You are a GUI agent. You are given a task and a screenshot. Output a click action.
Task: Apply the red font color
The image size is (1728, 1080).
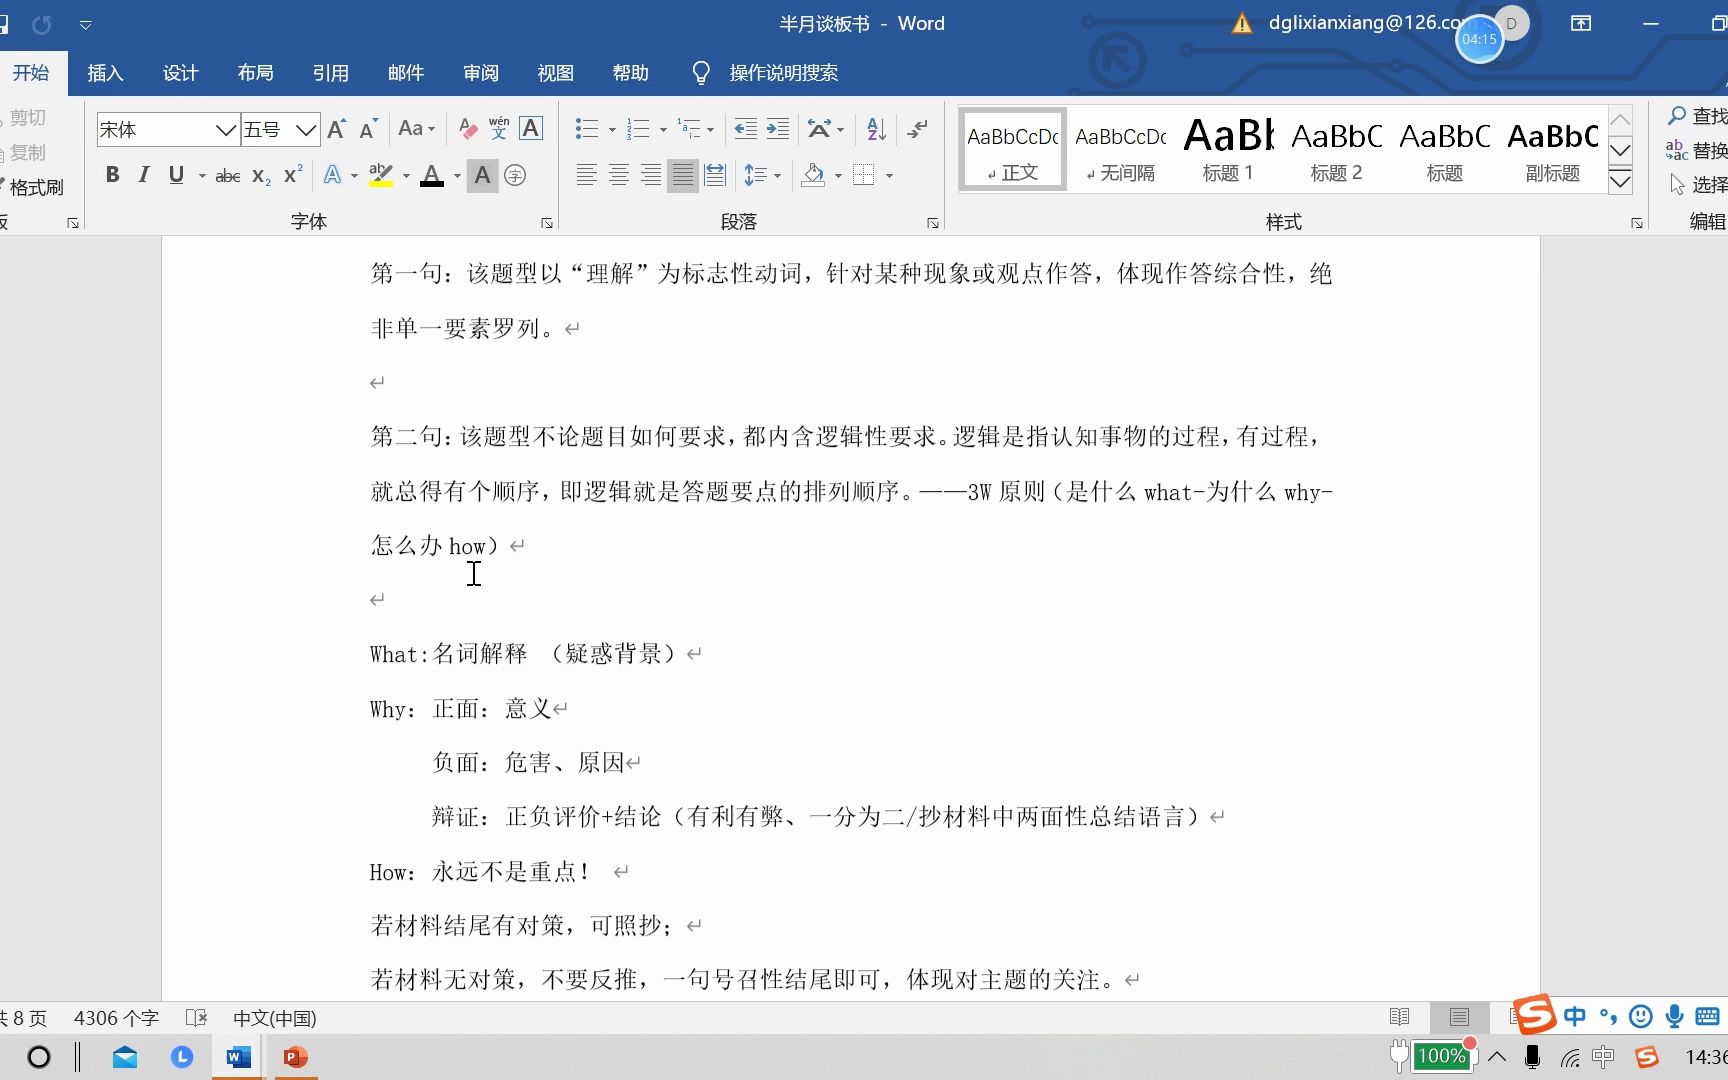(x=432, y=175)
